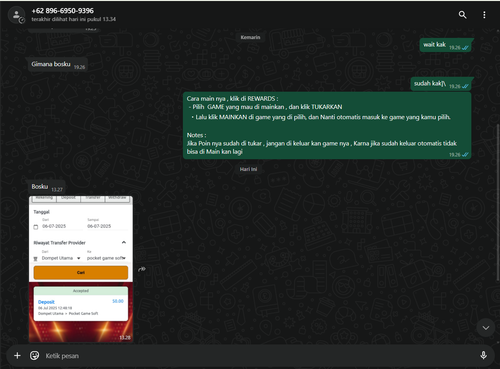Click the 'Cara main nya' instructions message
The image size is (500, 369).
(x=327, y=126)
